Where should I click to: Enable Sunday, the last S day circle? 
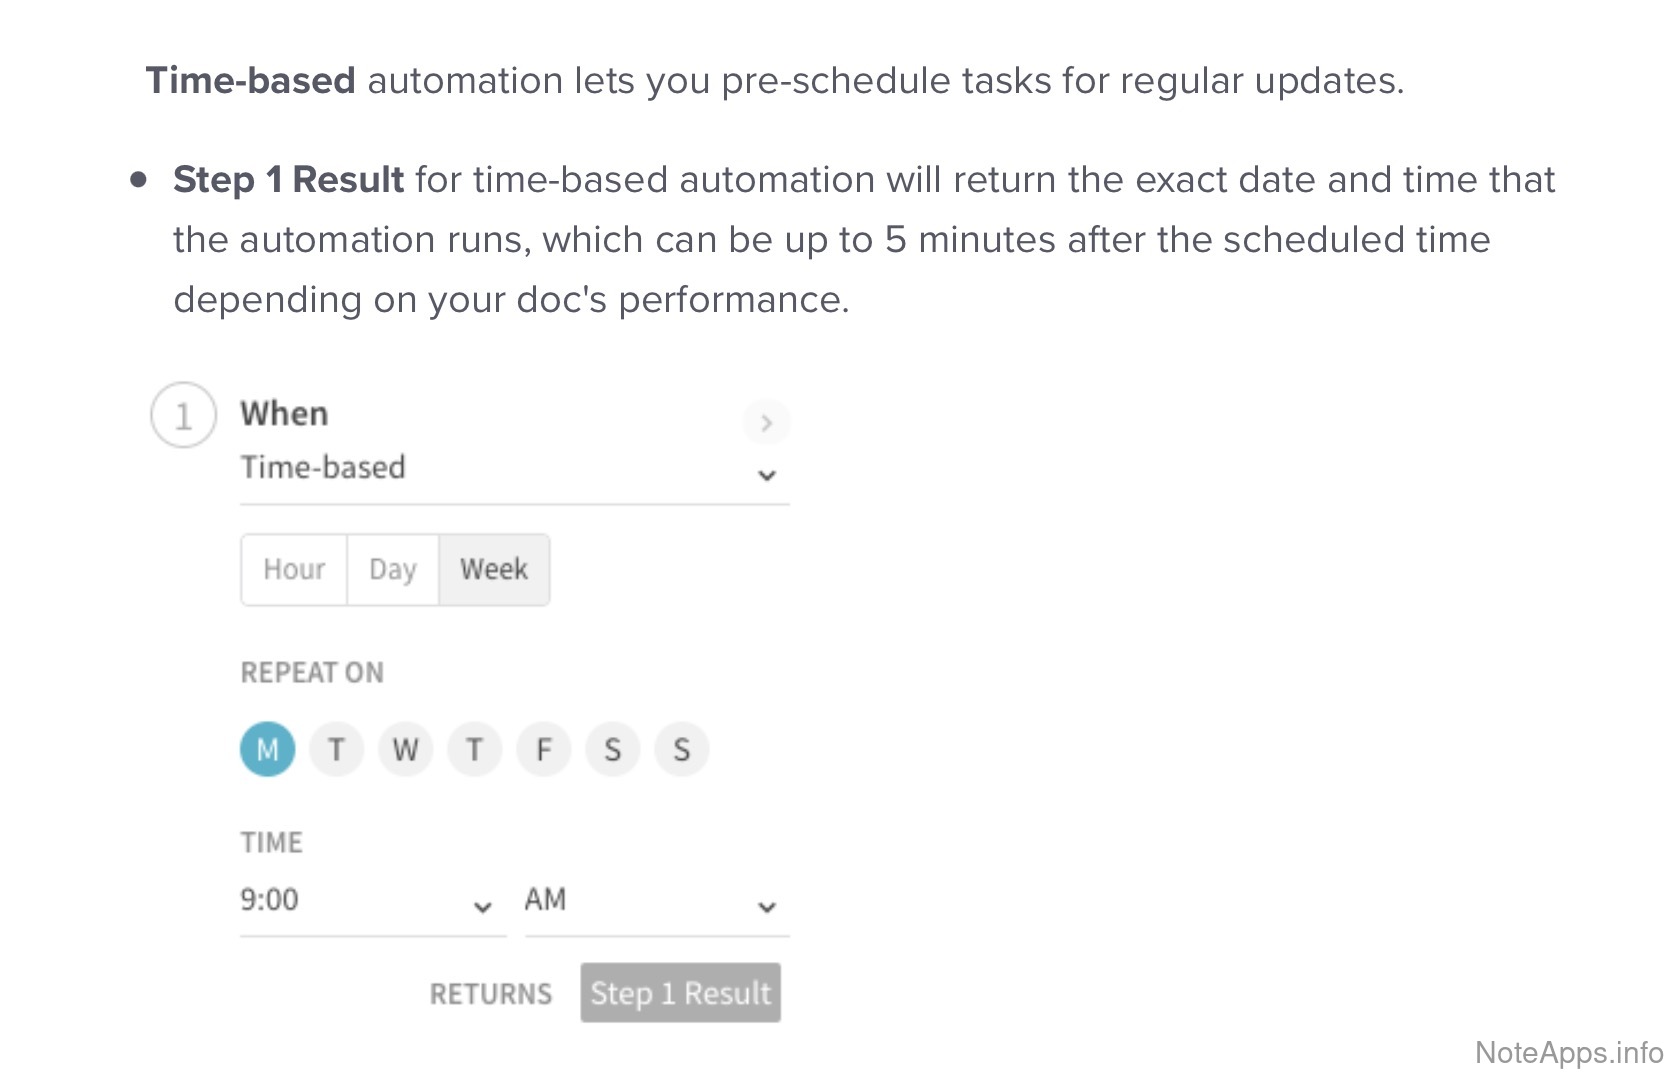[681, 750]
